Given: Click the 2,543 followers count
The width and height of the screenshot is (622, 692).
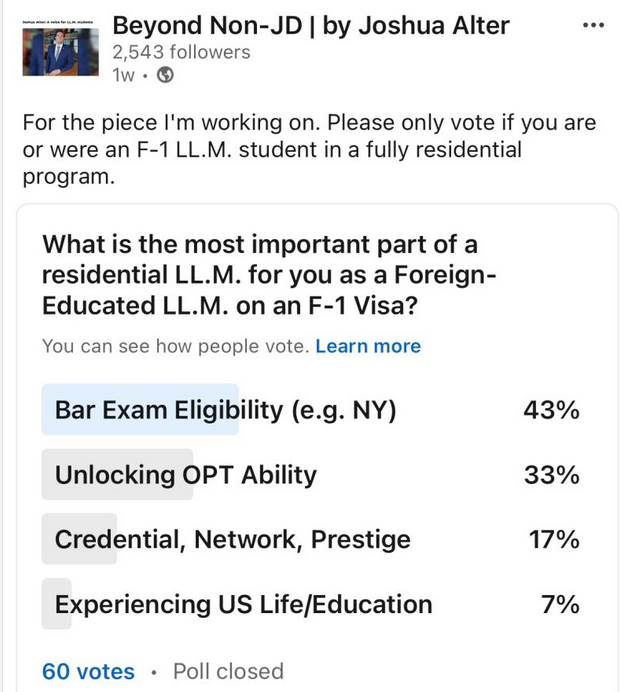Looking at the screenshot, I should 181,53.
